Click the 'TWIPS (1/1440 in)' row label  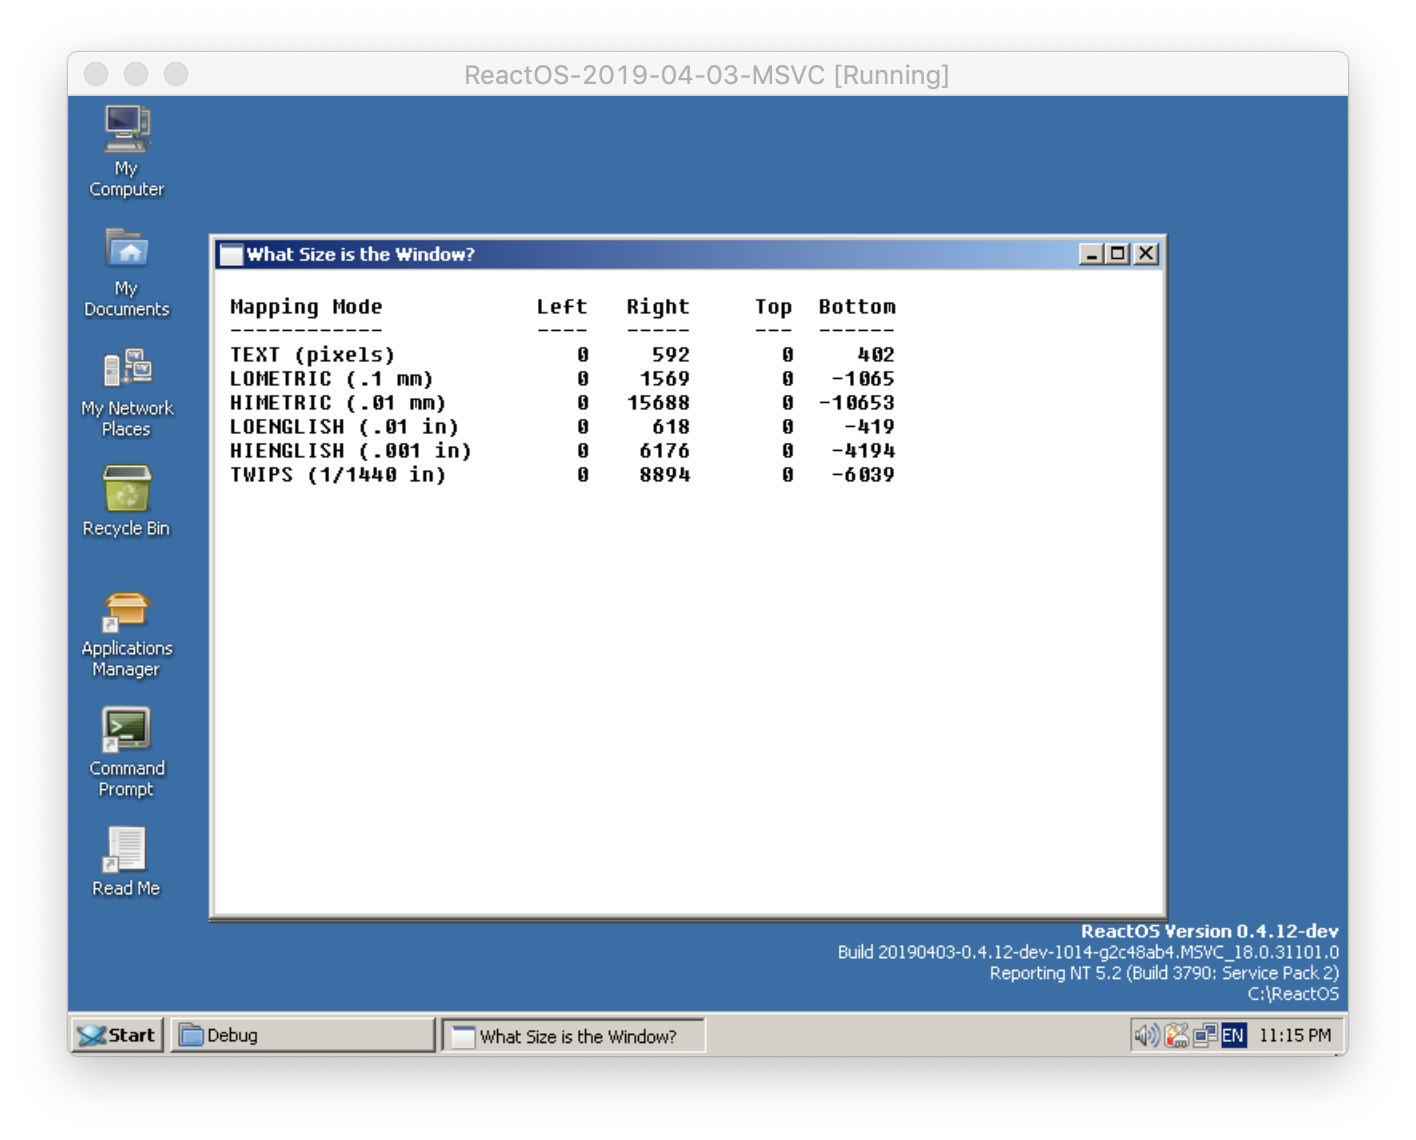[x=338, y=475]
